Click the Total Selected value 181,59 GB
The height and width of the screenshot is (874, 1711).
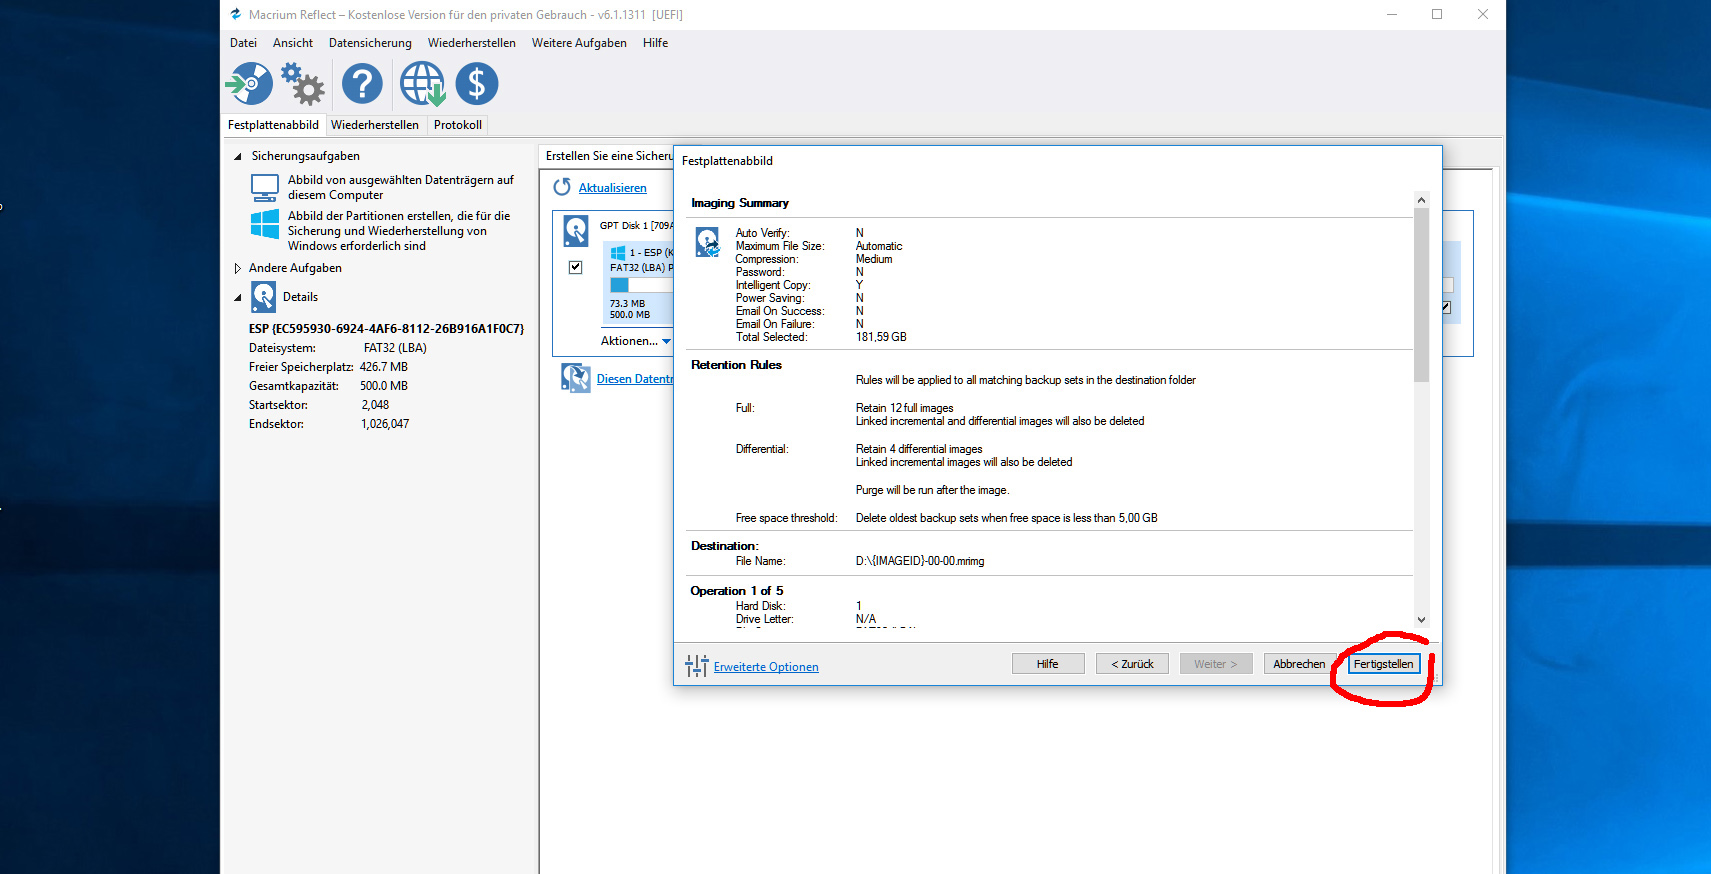click(x=881, y=337)
